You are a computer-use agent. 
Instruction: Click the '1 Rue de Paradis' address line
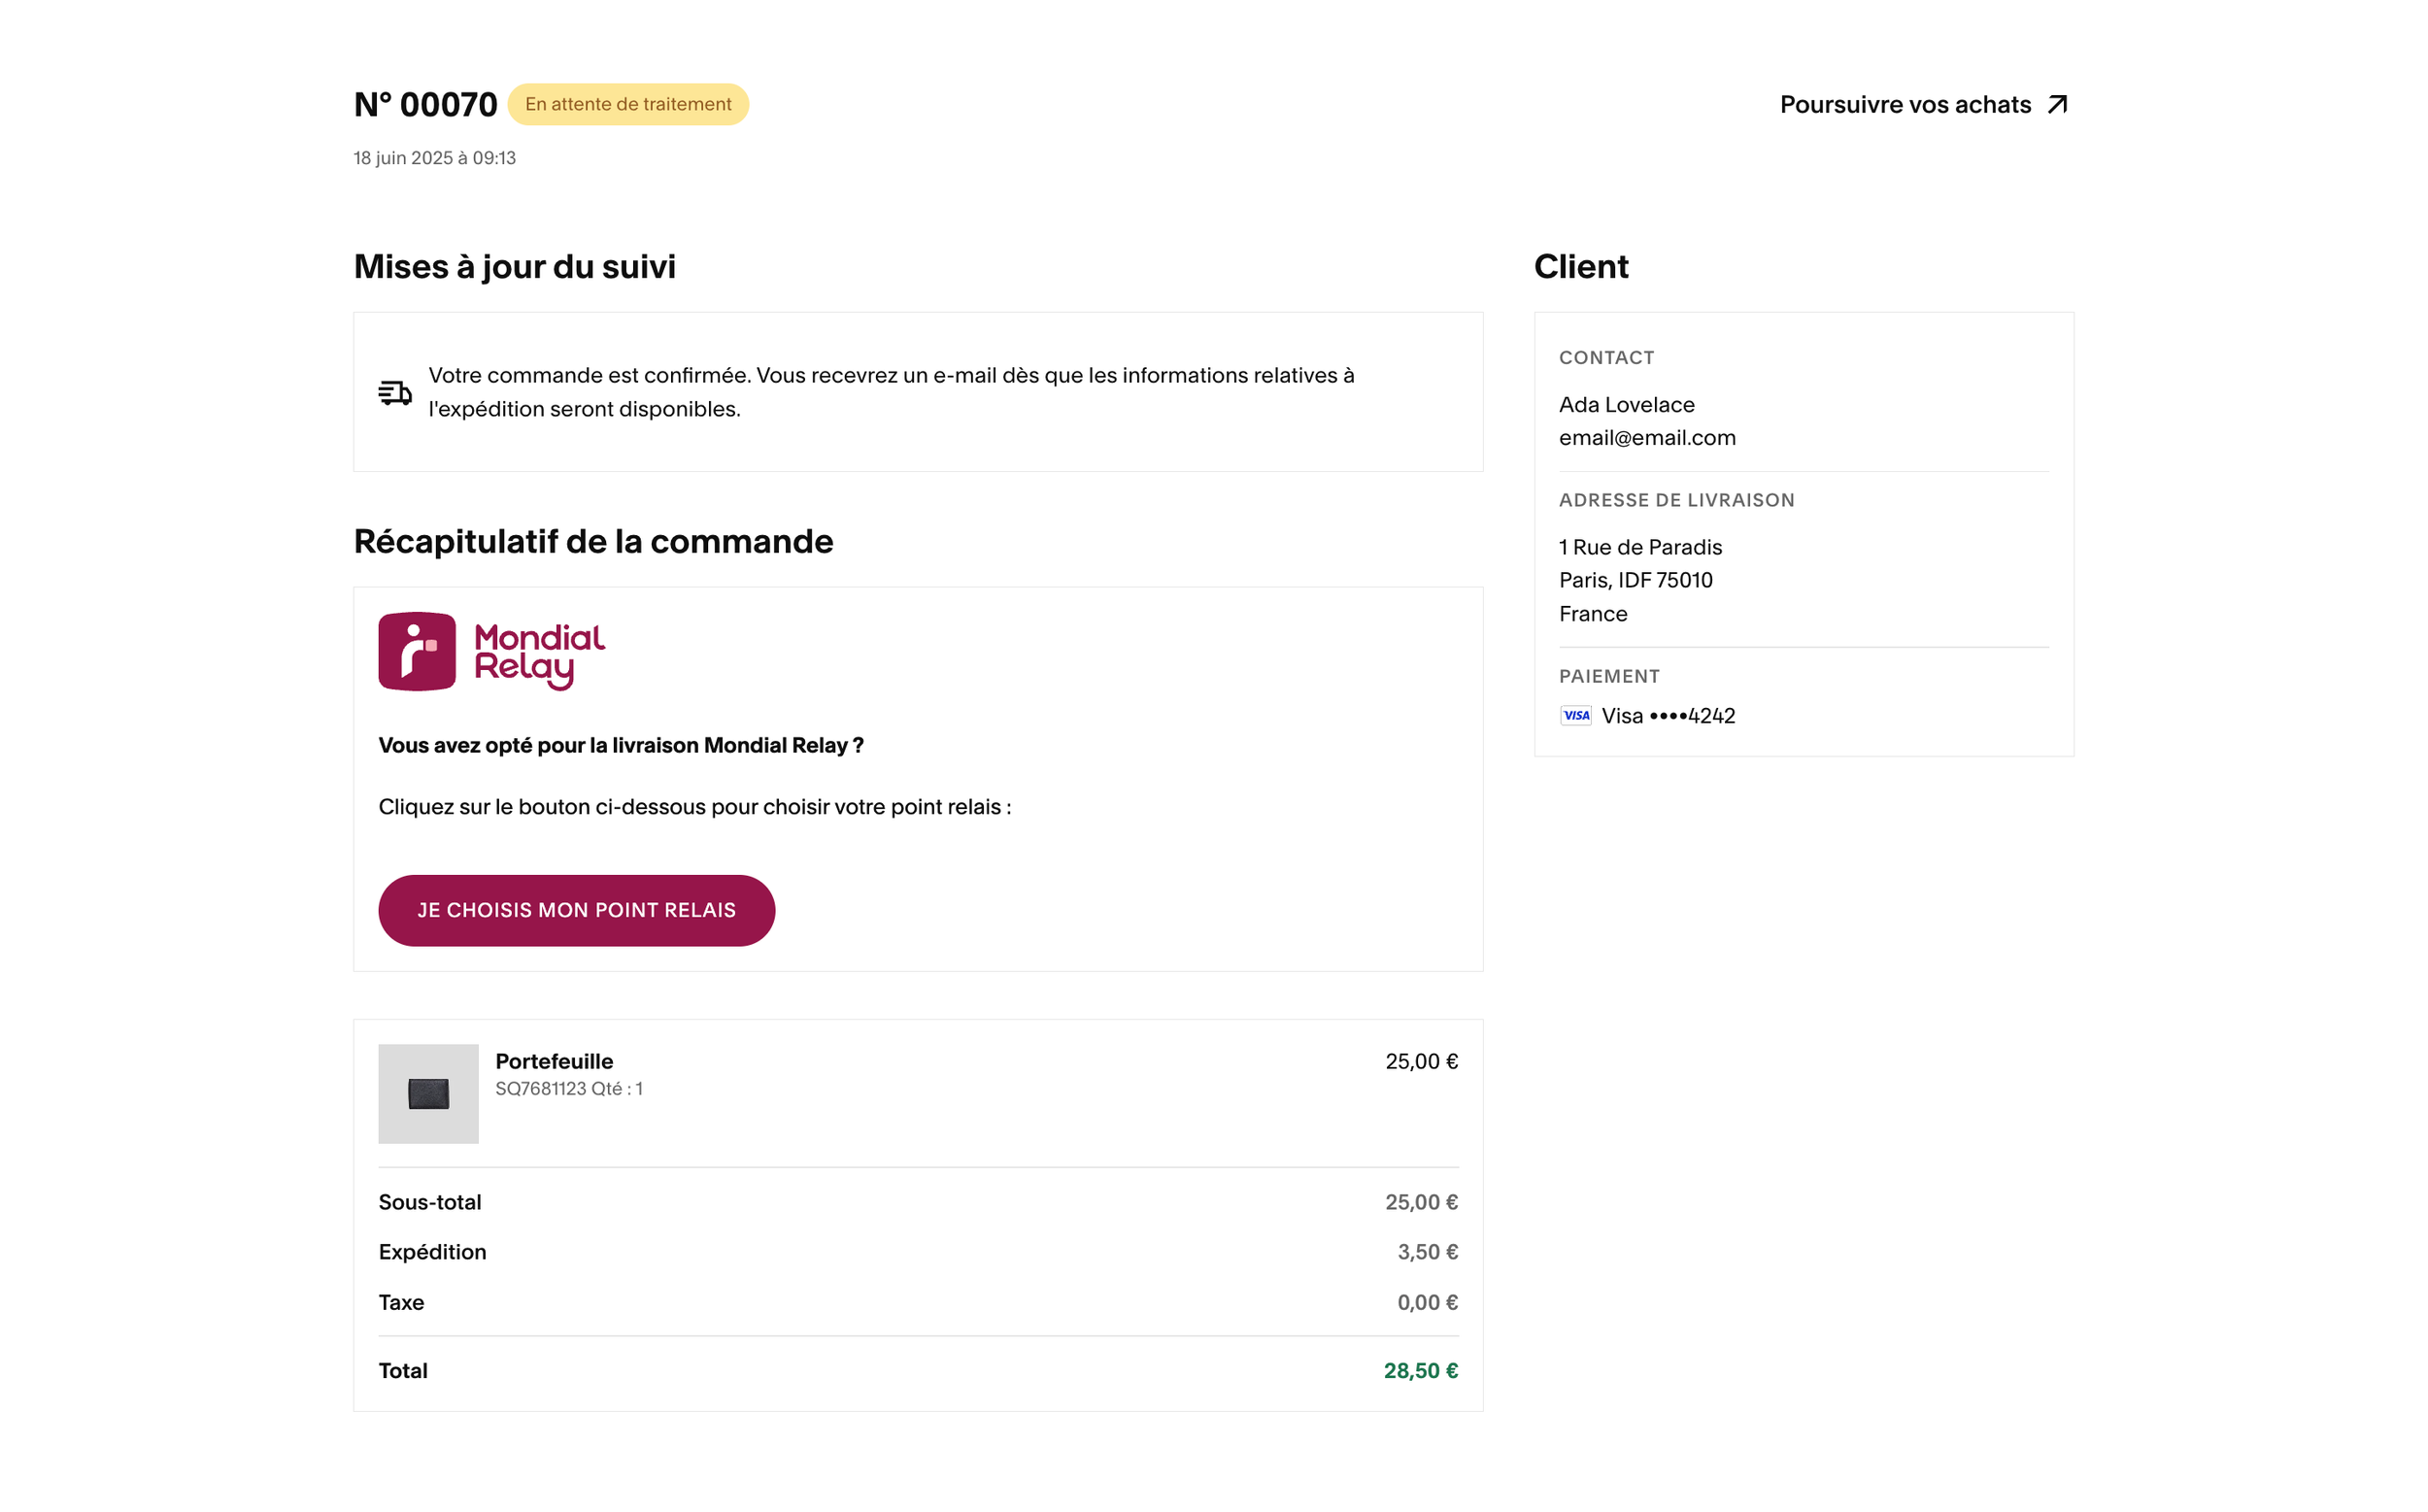(x=1640, y=547)
